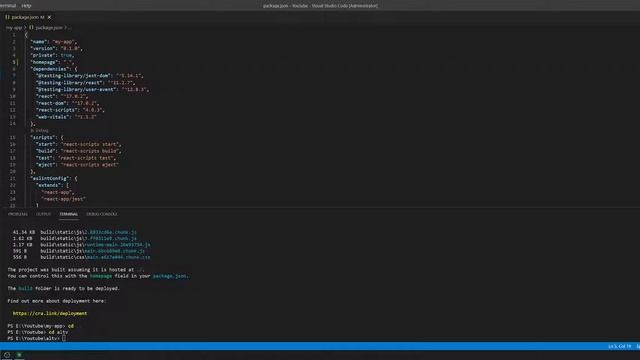Click the "test": "react-scripts test" line
Screen dimensions: 640x360
76,158
